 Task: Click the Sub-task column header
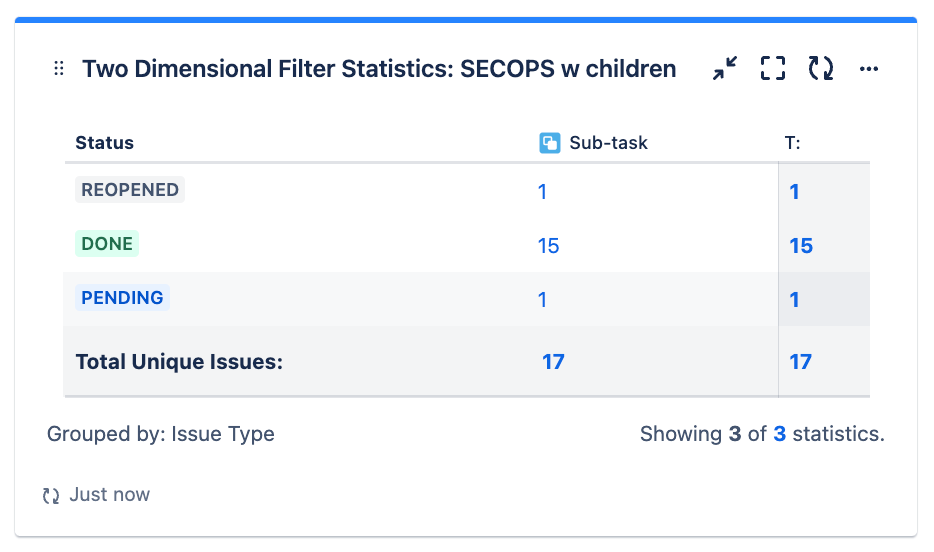[608, 143]
